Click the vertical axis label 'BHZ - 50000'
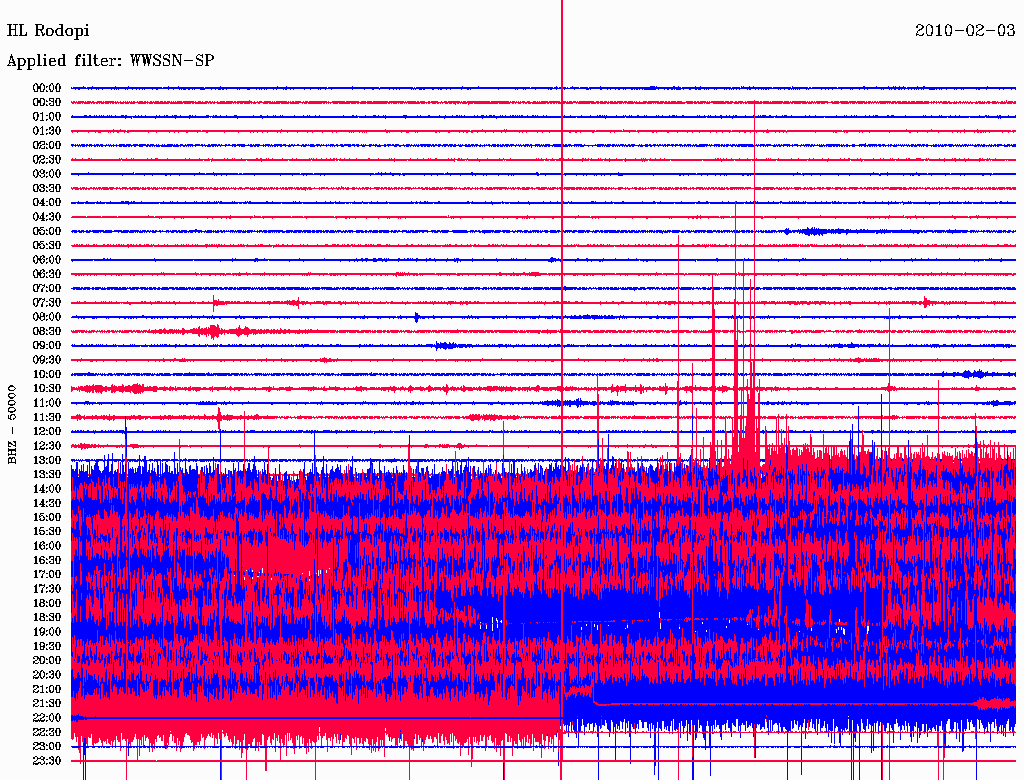Viewport: 1024px width, 780px height. [12, 425]
